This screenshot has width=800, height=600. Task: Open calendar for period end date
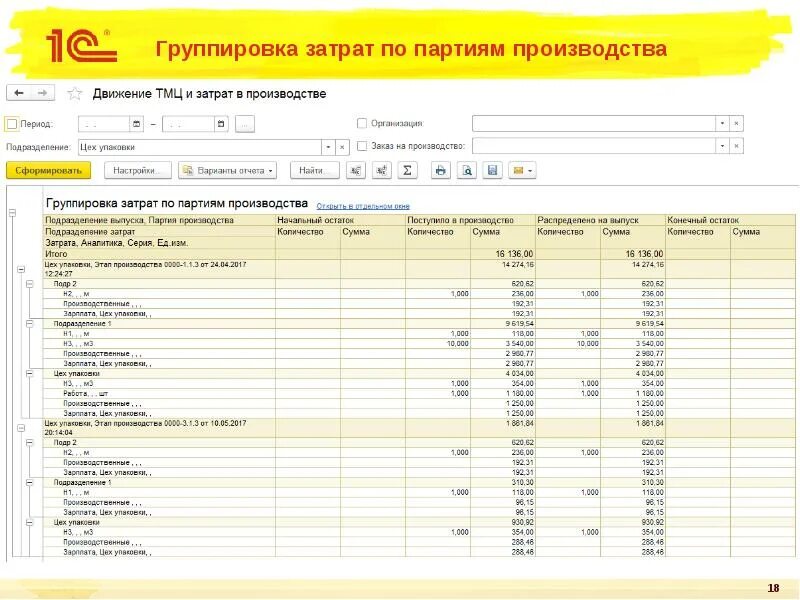point(221,123)
